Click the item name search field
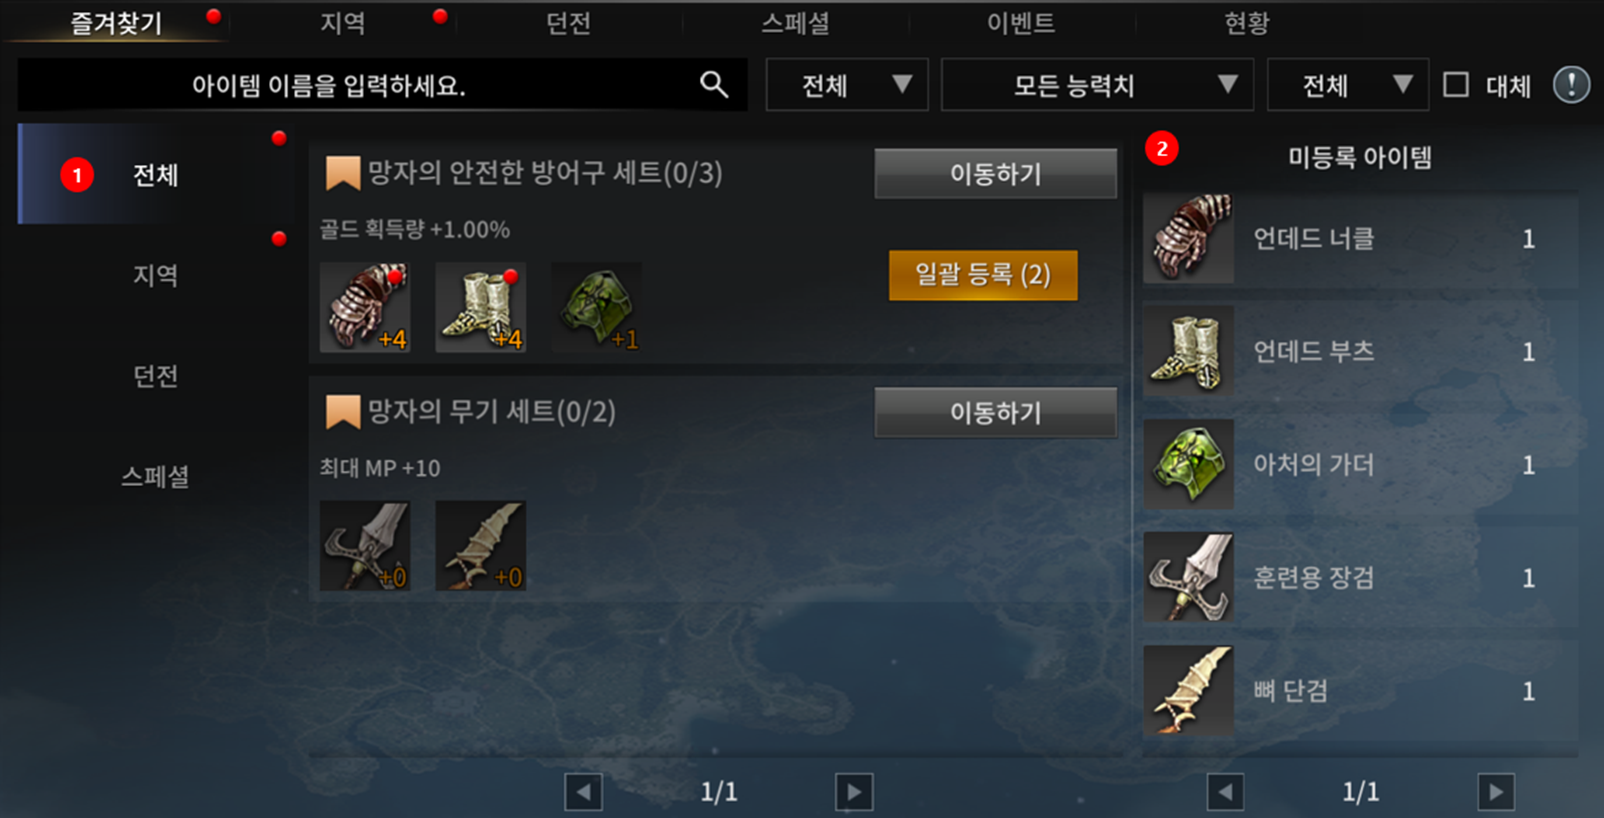The width and height of the screenshot is (1604, 818). click(x=382, y=85)
